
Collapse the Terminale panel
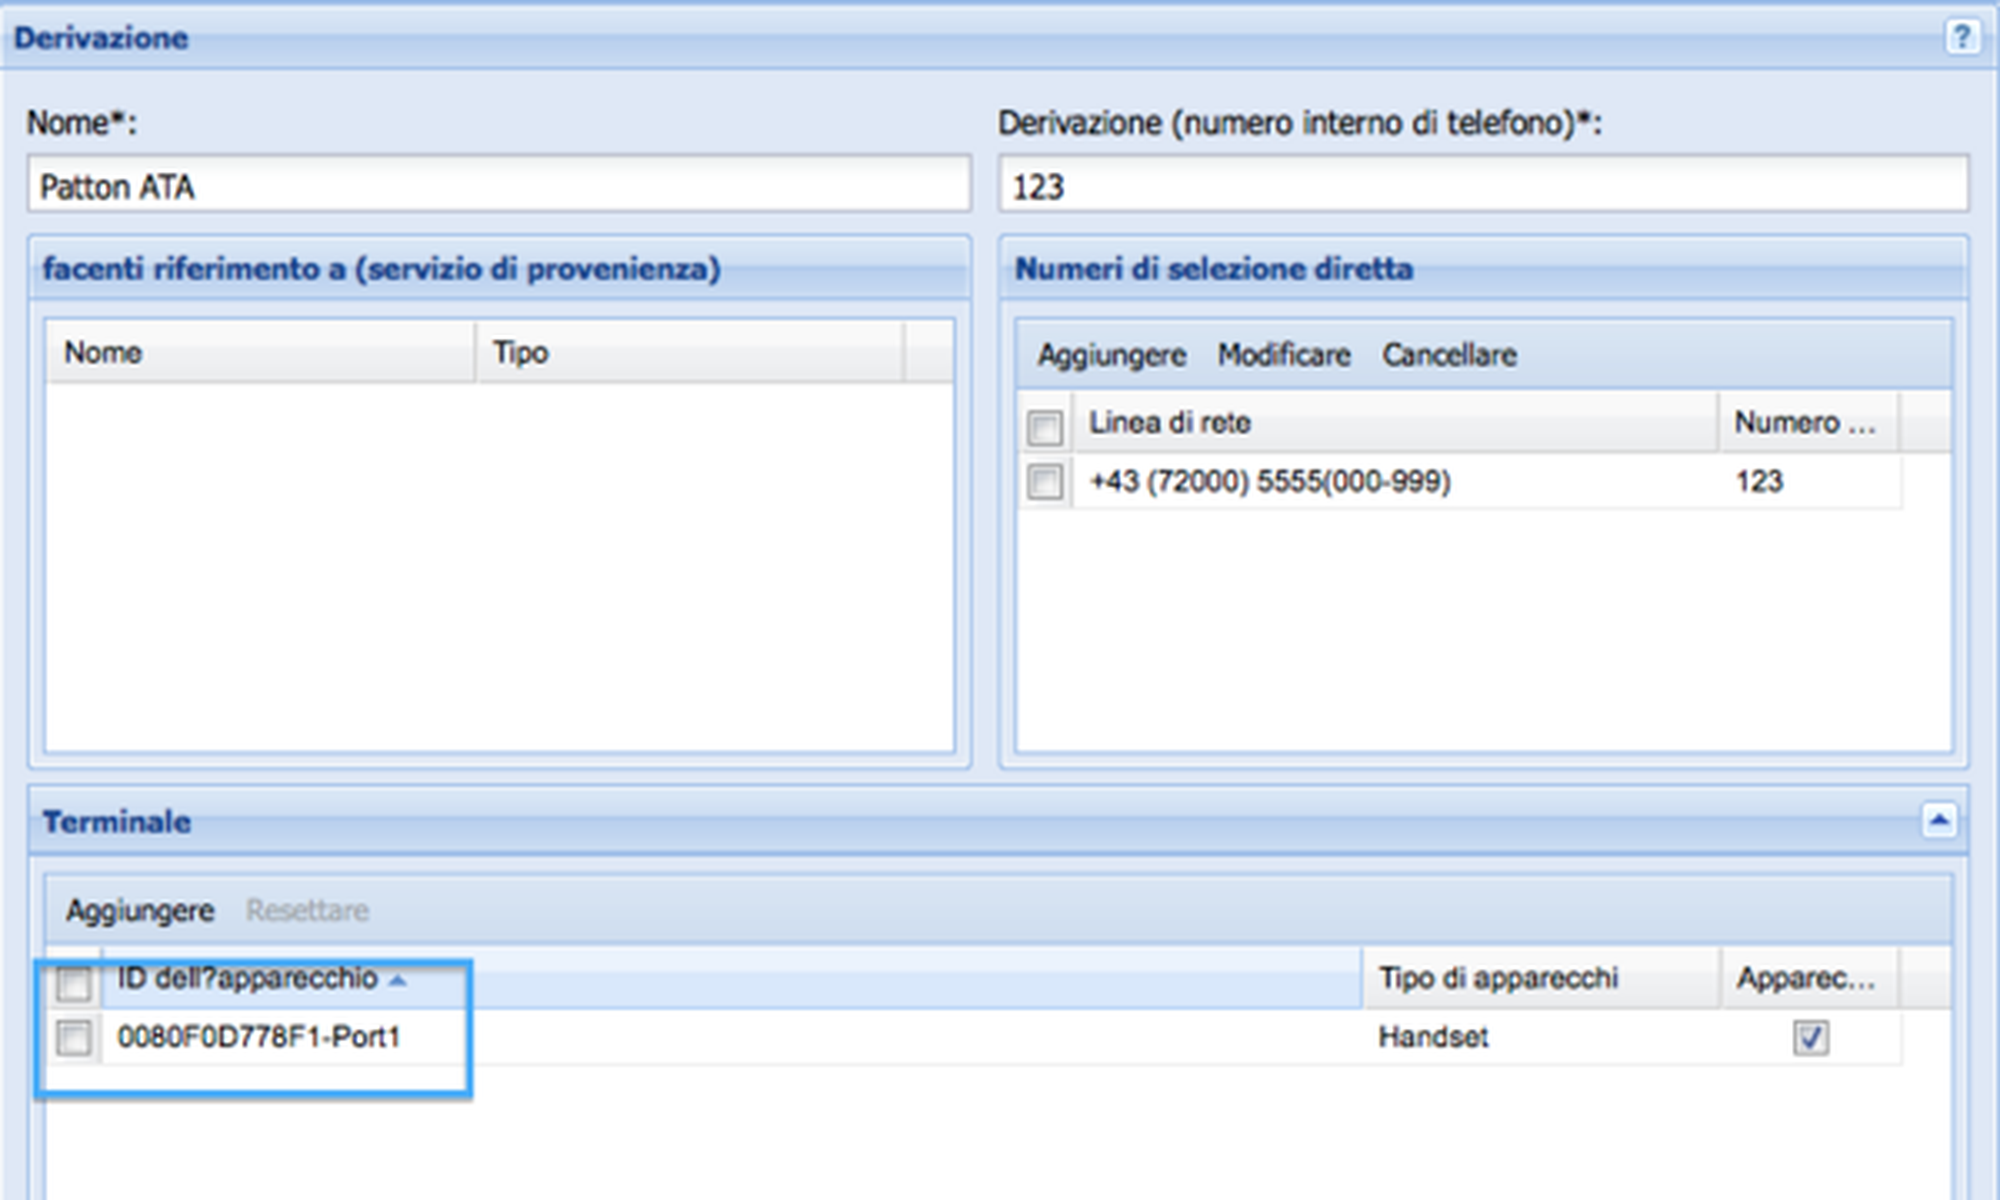[1938, 821]
